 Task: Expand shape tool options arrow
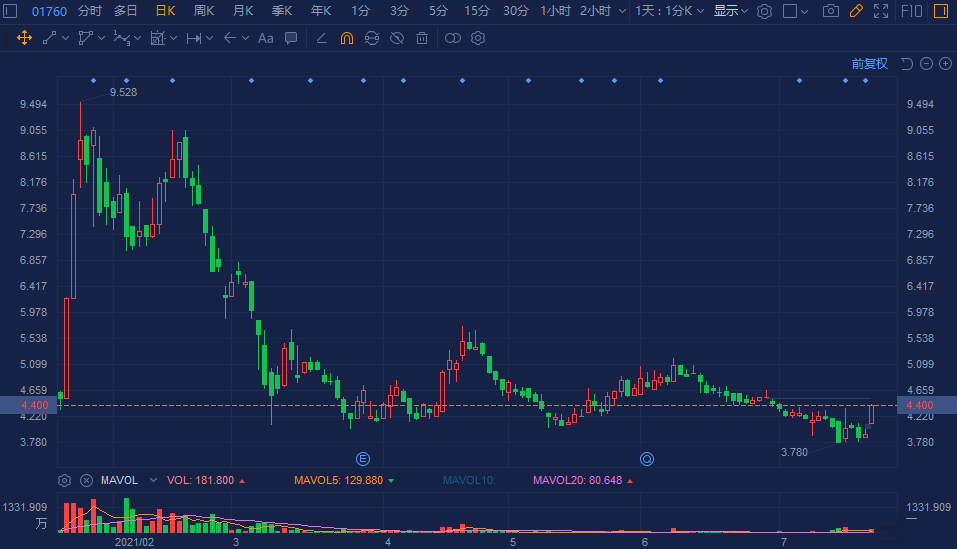[101, 38]
